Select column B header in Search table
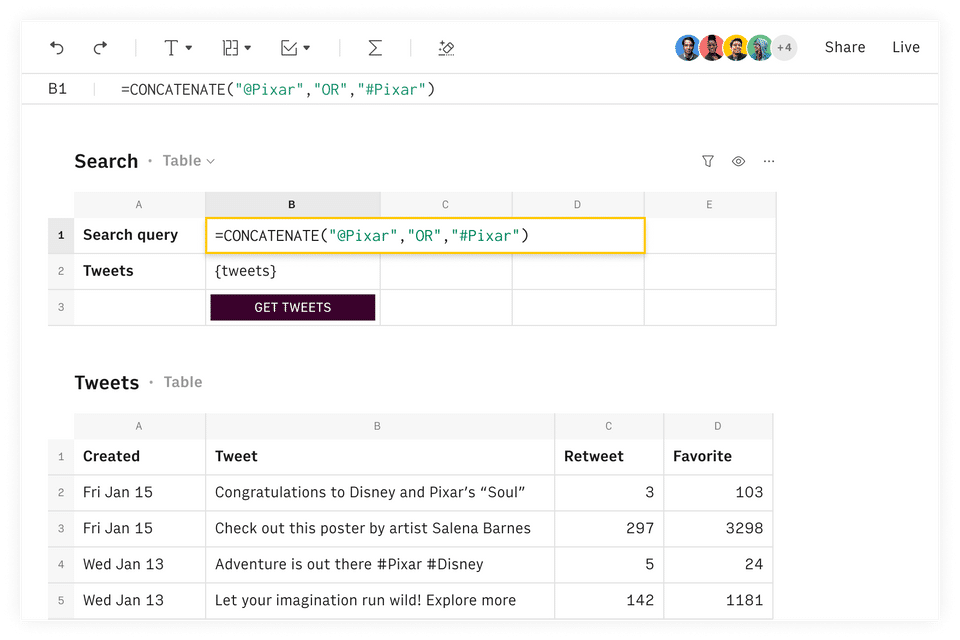The height and width of the screenshot is (640, 960). [x=292, y=205]
